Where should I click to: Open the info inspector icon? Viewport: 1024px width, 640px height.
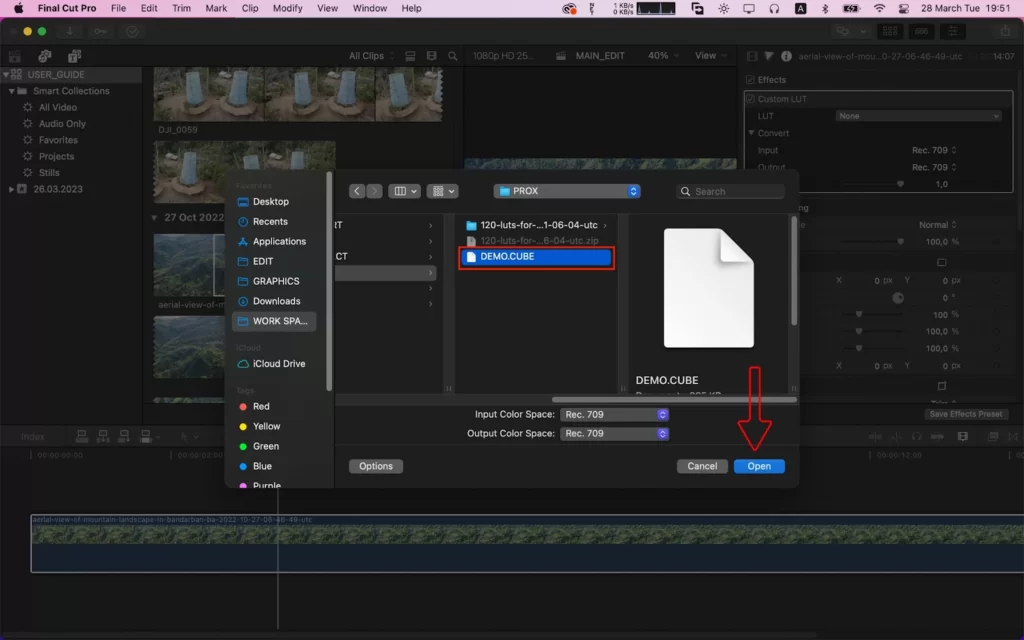click(x=786, y=56)
